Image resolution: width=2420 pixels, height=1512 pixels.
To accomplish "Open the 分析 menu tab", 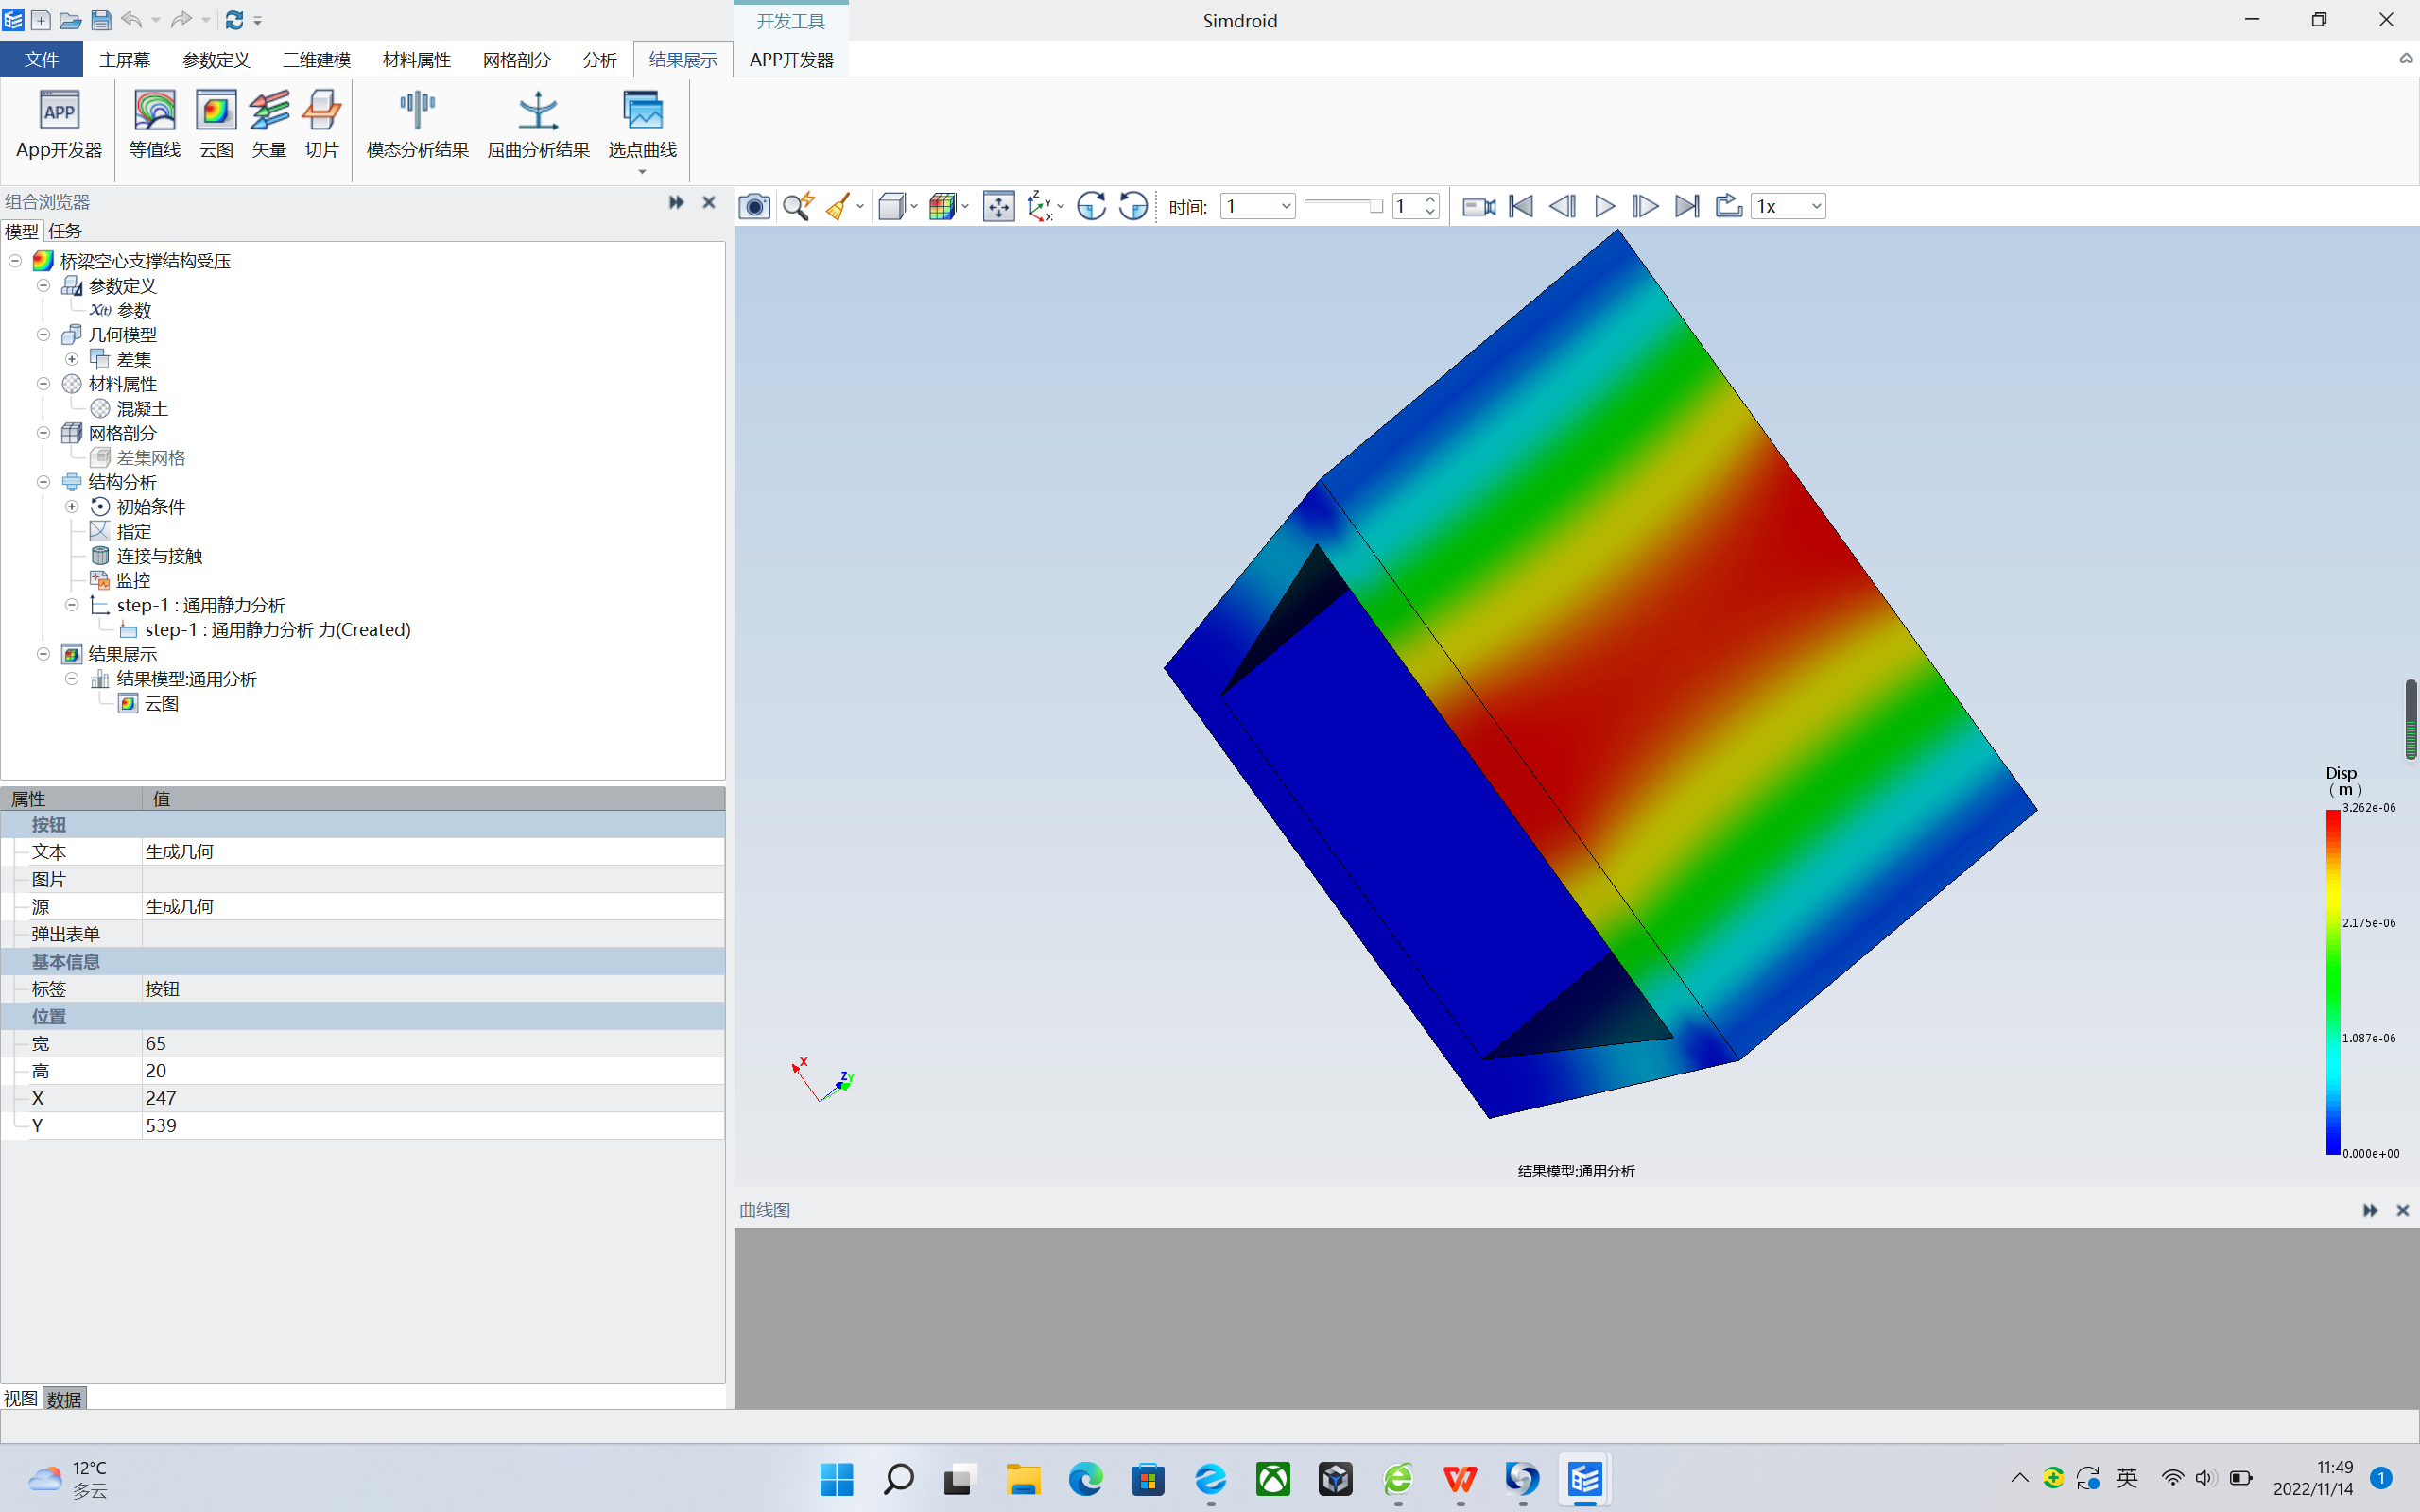I will (597, 60).
